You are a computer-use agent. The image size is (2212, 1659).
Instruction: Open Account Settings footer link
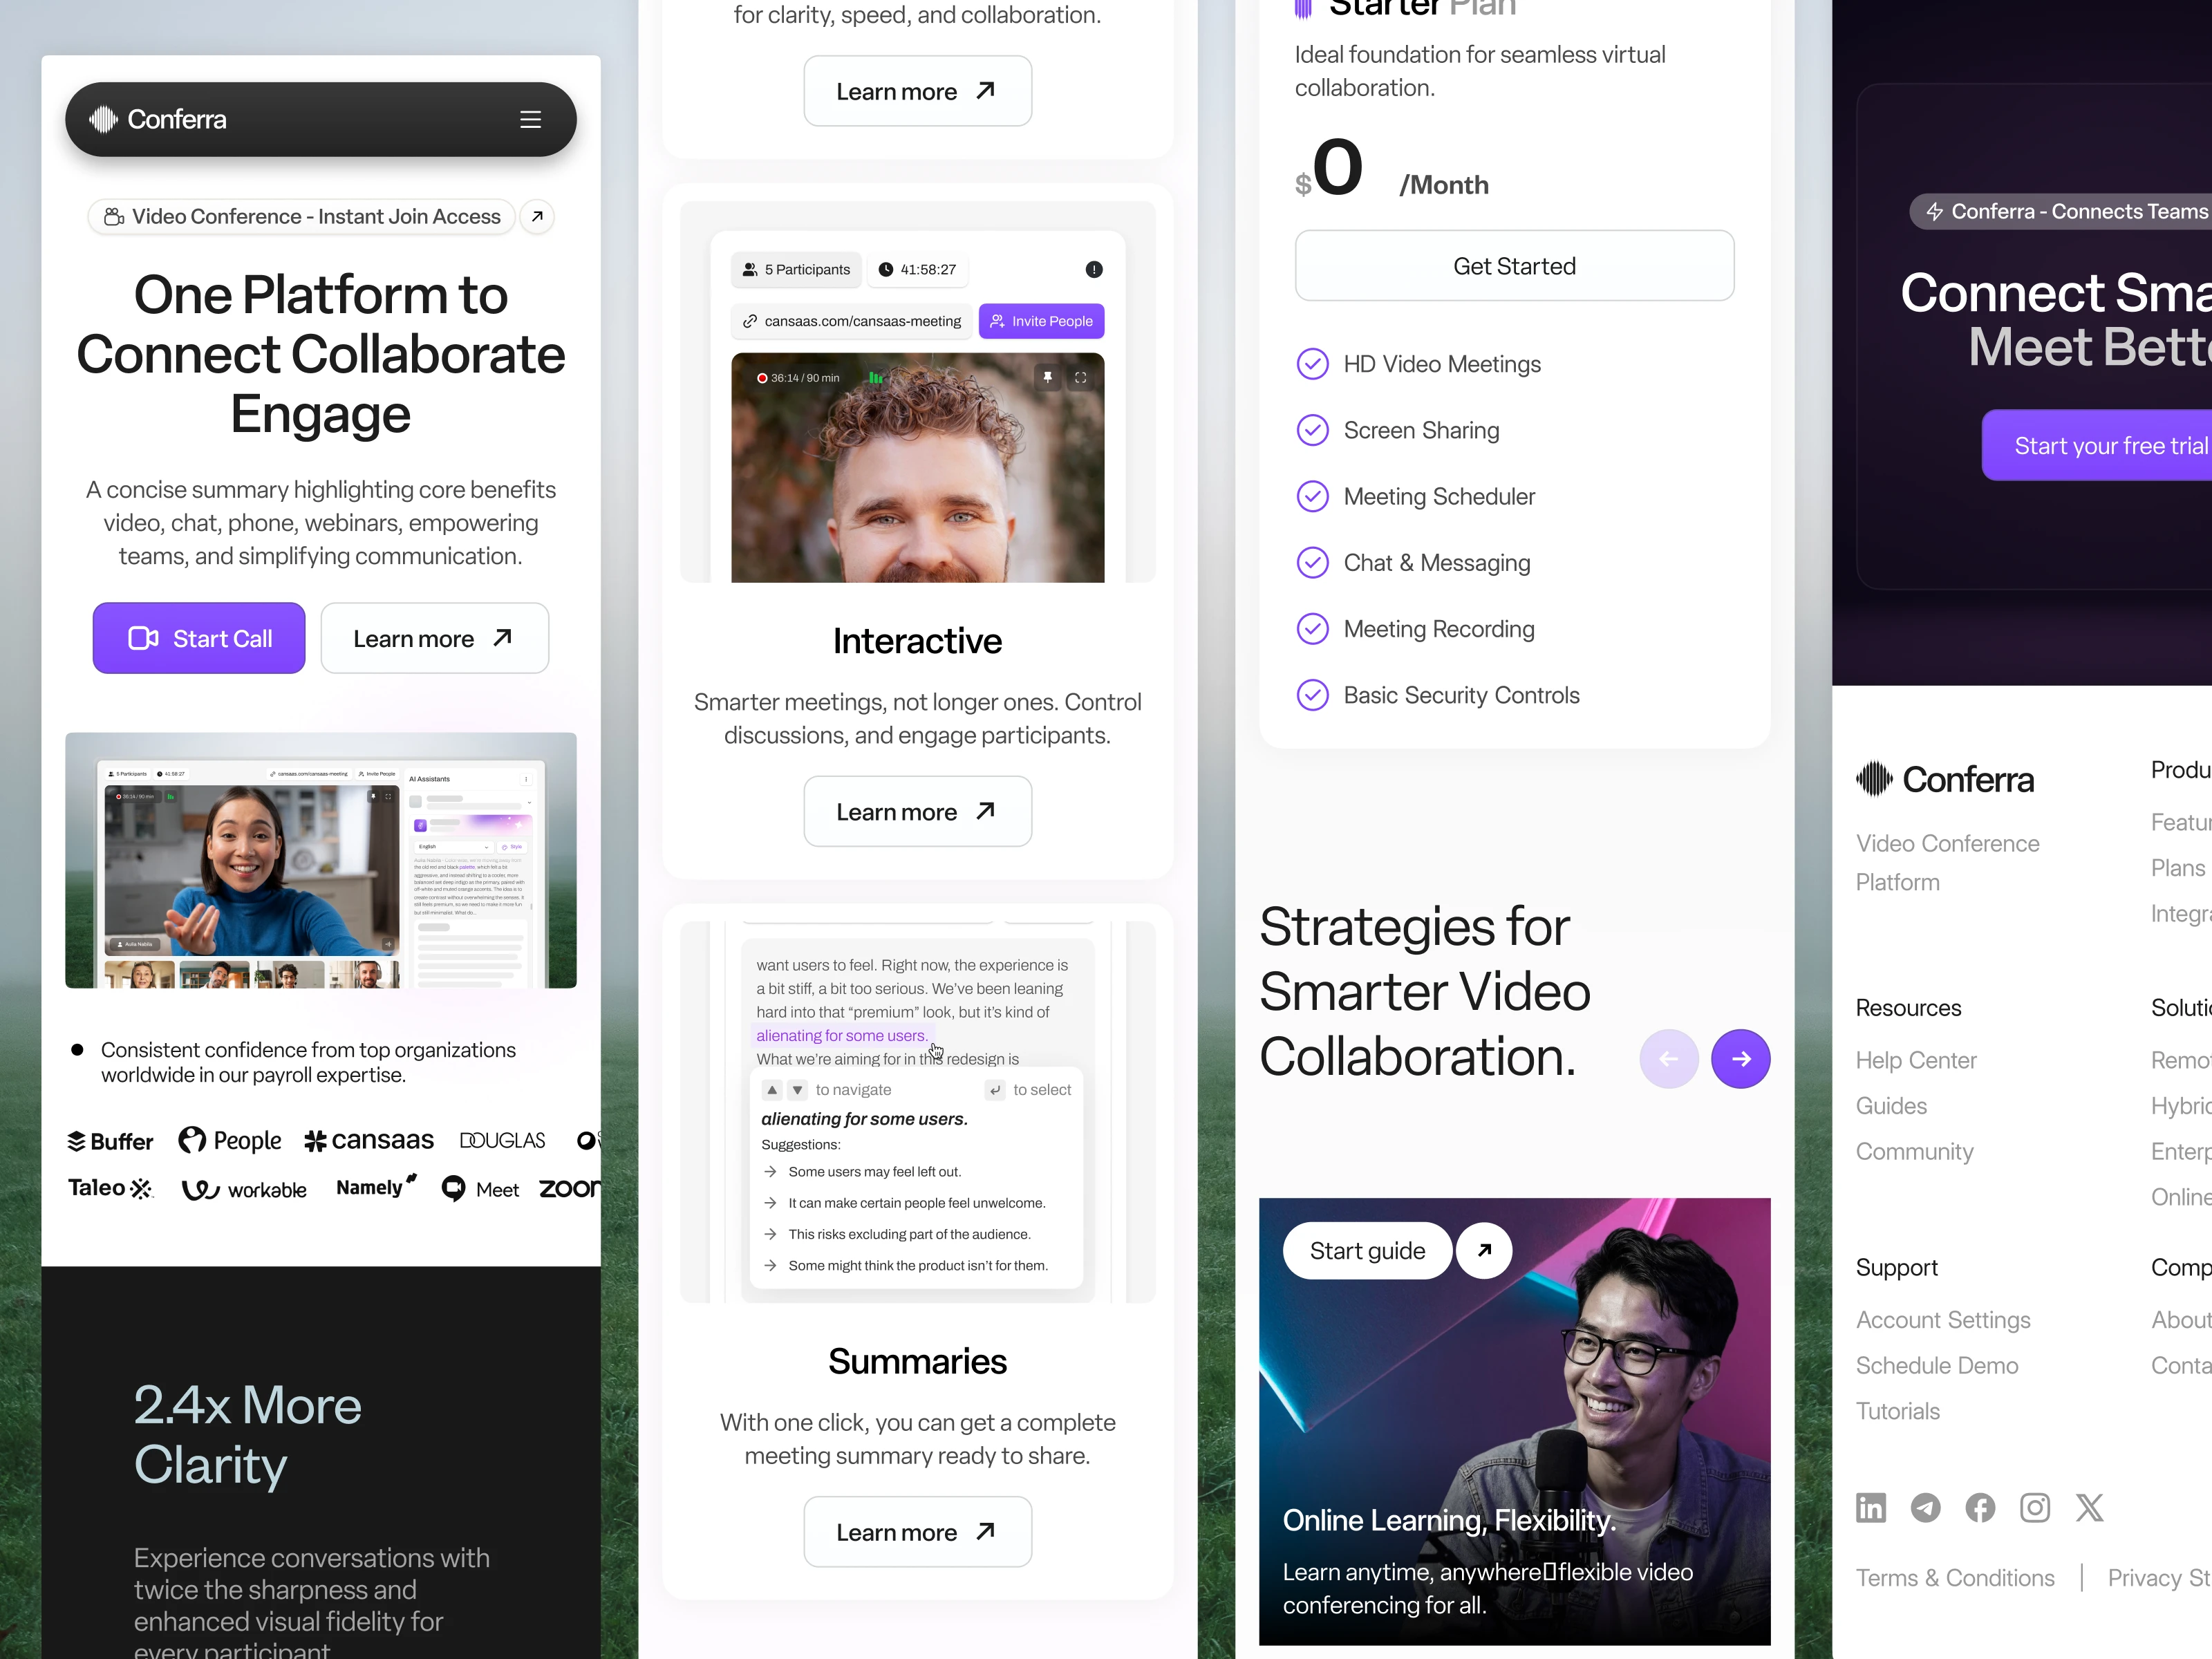(x=1943, y=1320)
